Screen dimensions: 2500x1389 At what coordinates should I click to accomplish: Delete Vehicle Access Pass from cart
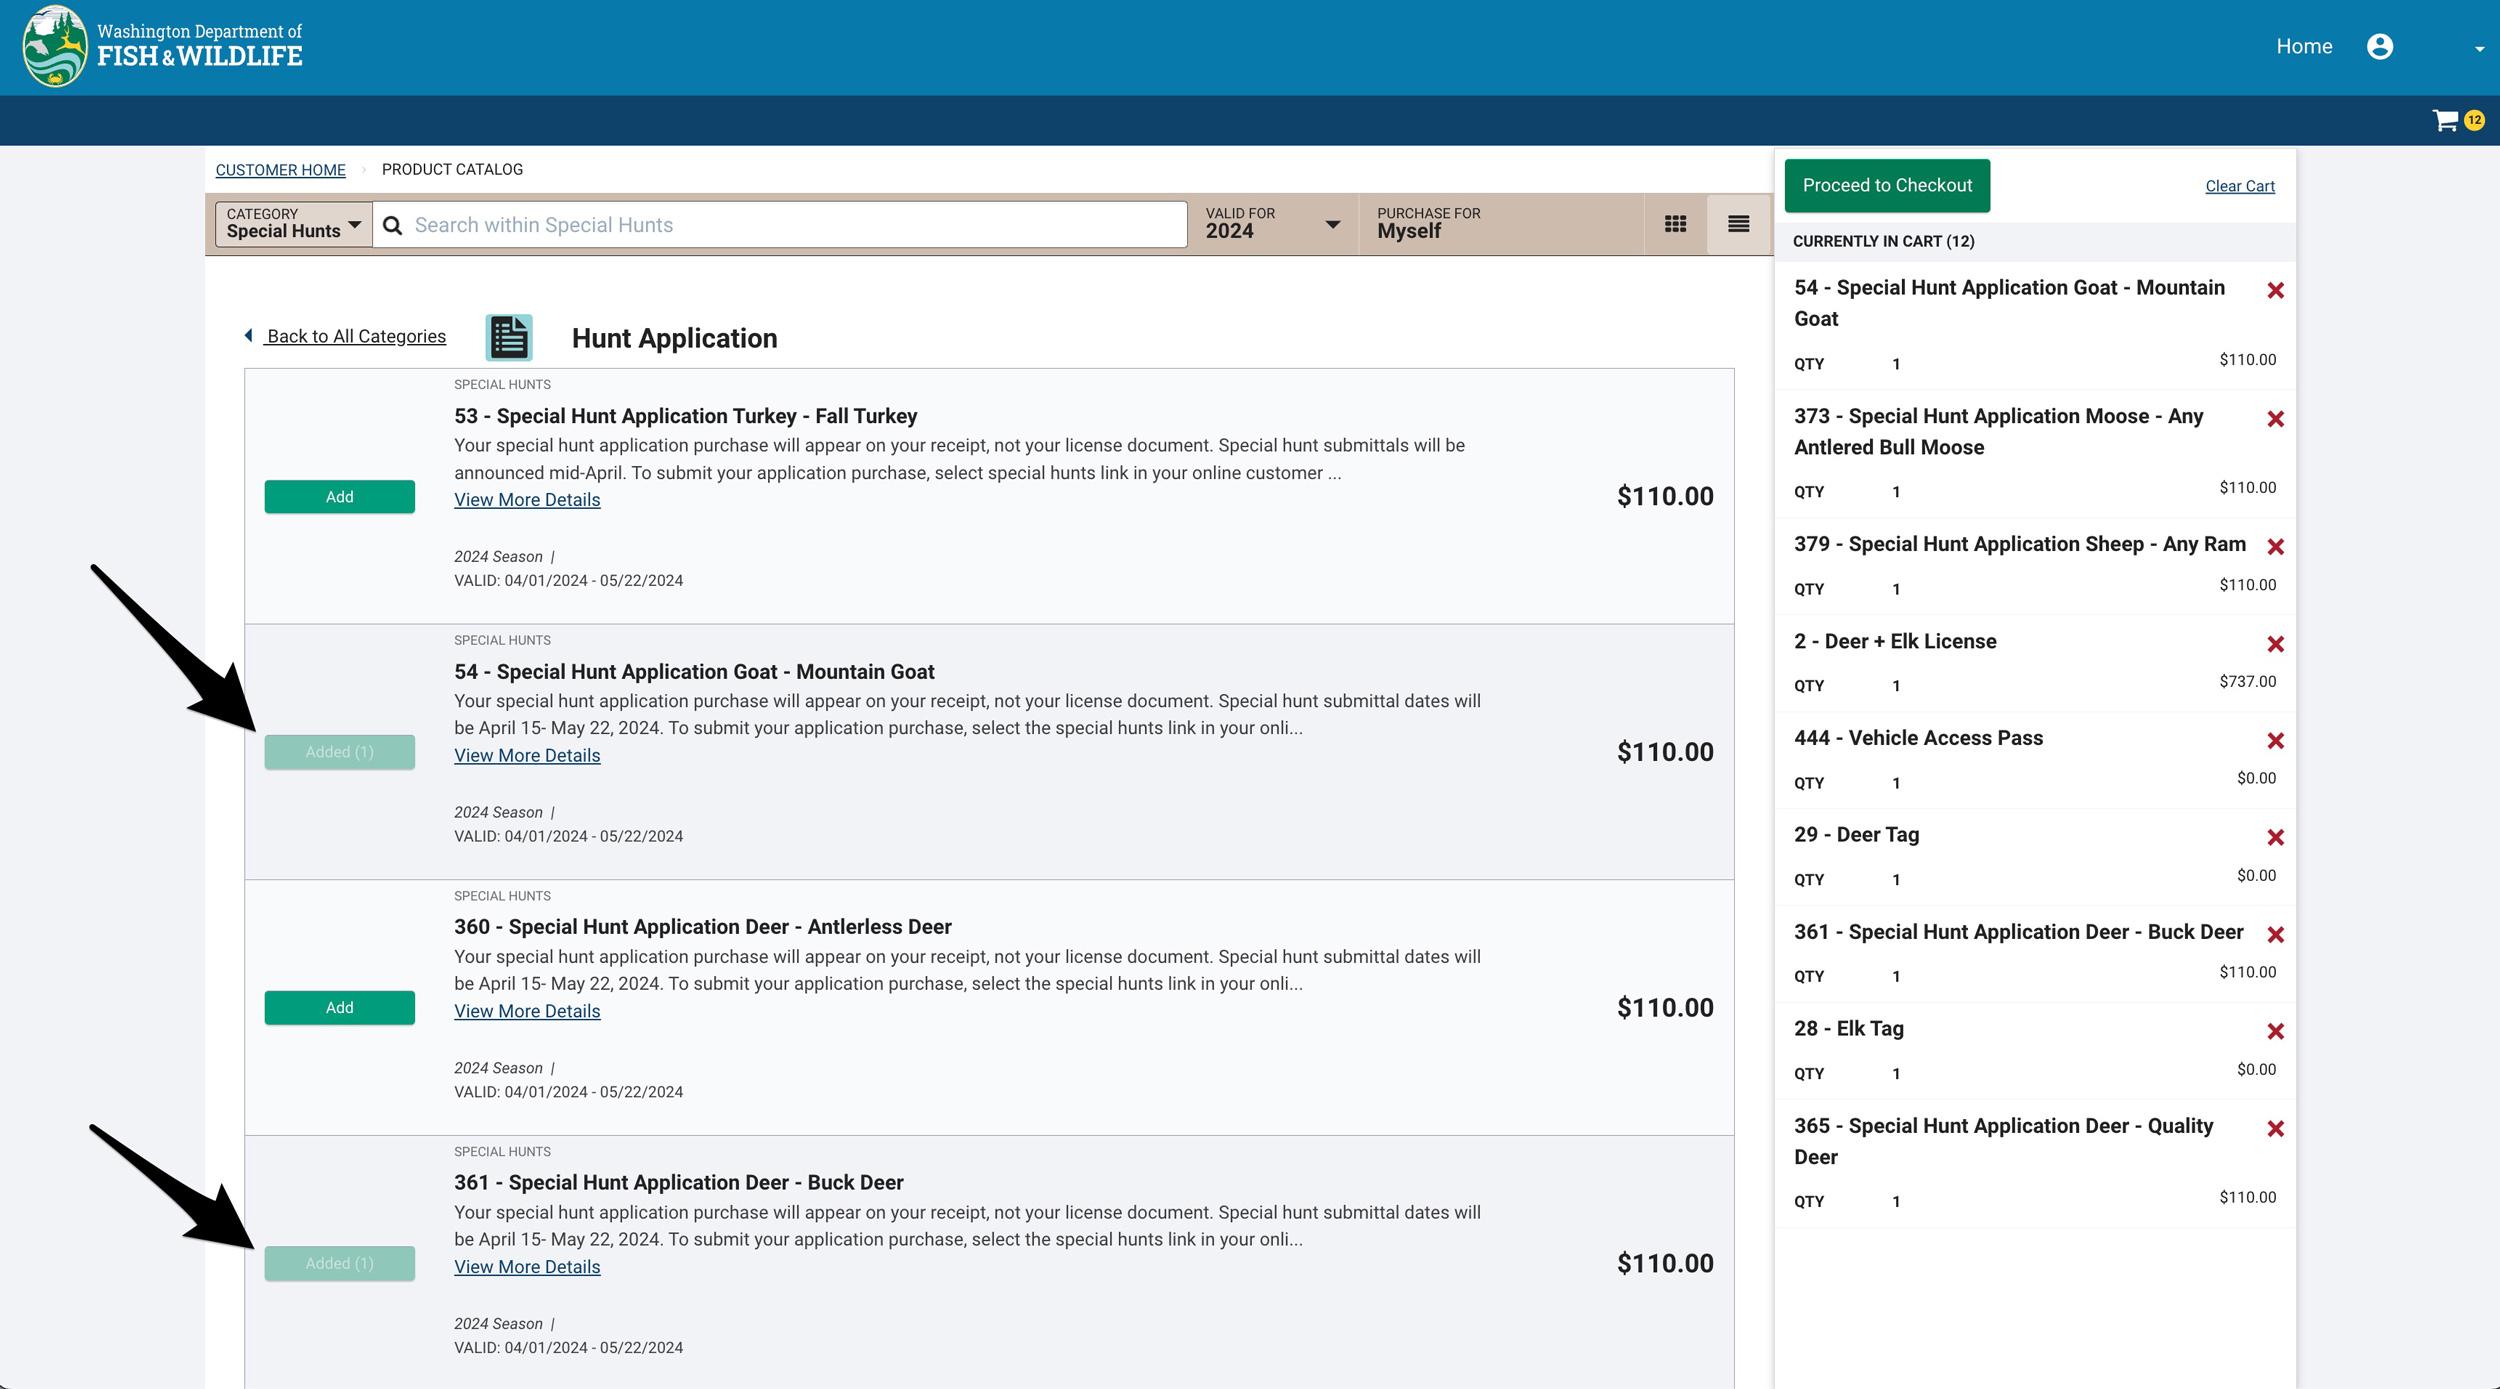[x=2275, y=742]
